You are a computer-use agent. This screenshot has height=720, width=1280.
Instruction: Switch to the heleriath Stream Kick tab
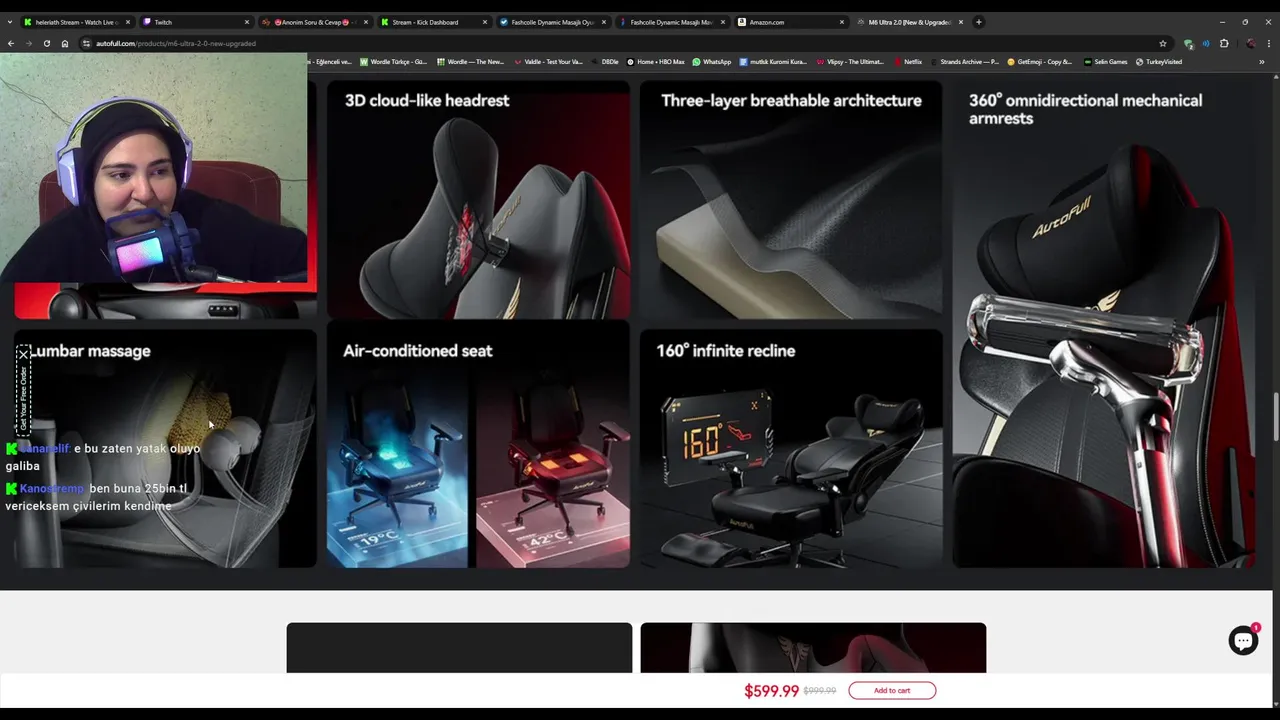click(75, 22)
